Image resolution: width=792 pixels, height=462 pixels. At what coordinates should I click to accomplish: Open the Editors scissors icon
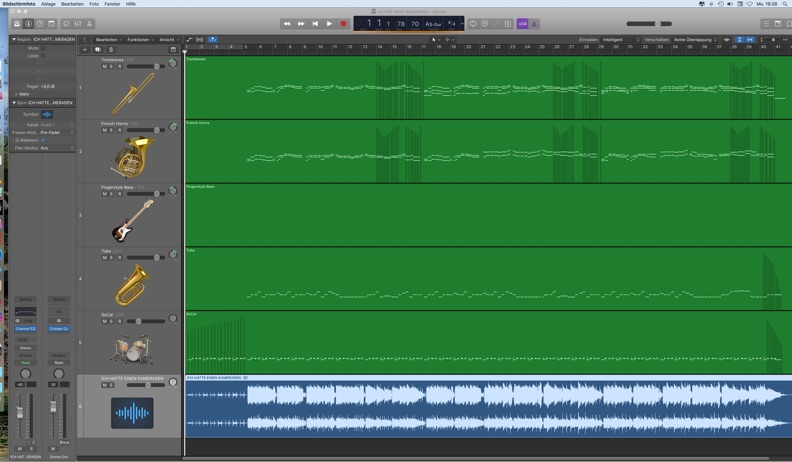[89, 24]
